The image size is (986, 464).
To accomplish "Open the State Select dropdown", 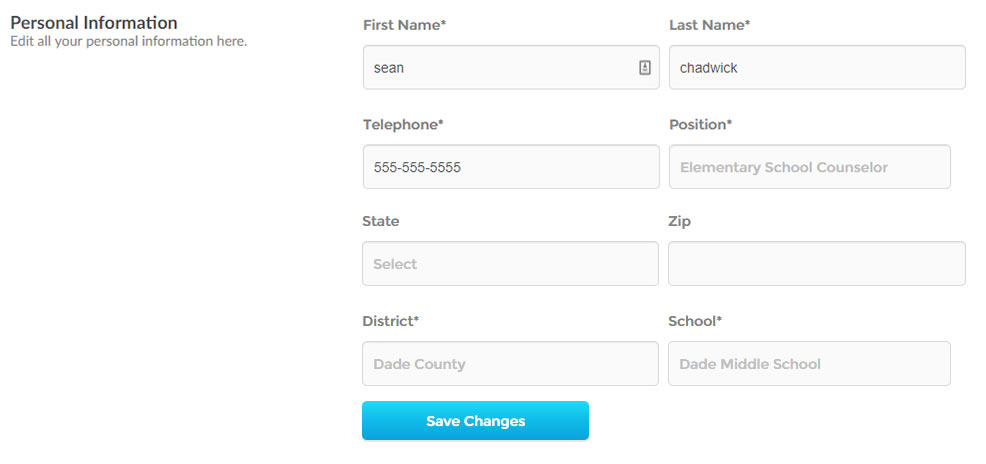I will pyautogui.click(x=510, y=263).
